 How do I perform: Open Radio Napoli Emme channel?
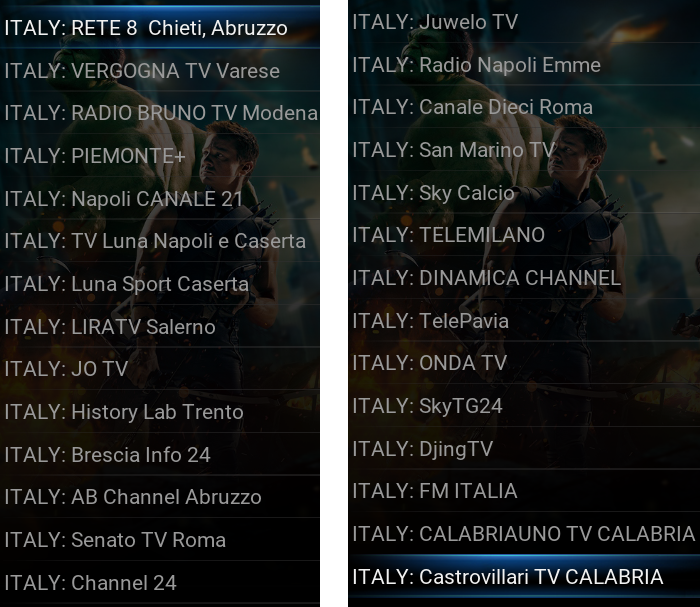coord(524,65)
